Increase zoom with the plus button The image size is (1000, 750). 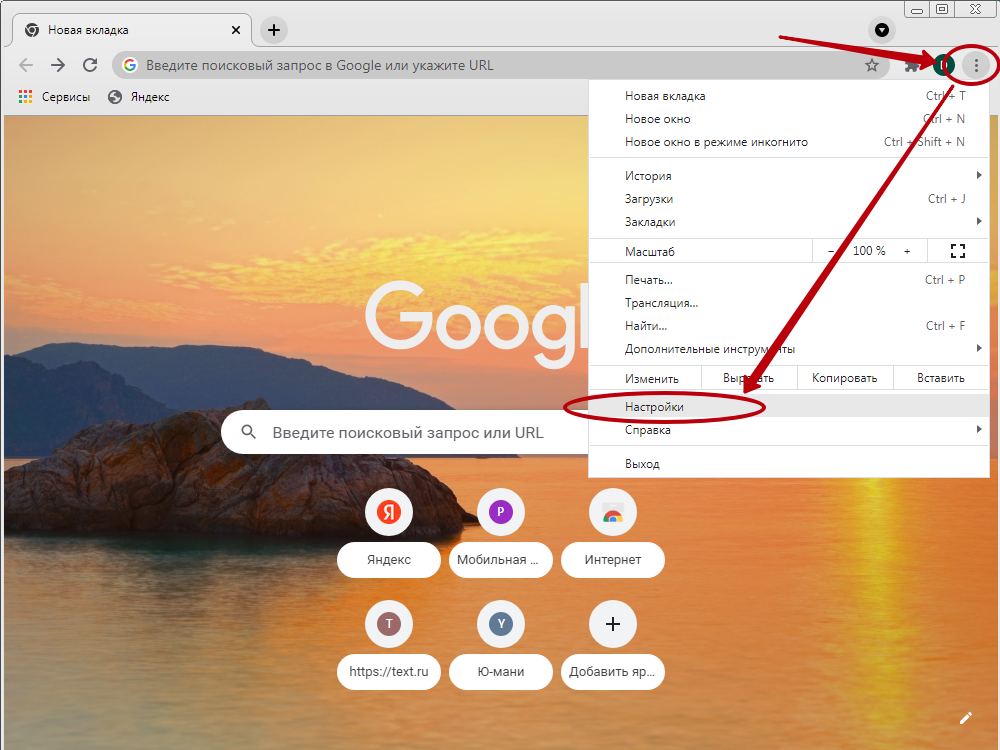click(907, 251)
